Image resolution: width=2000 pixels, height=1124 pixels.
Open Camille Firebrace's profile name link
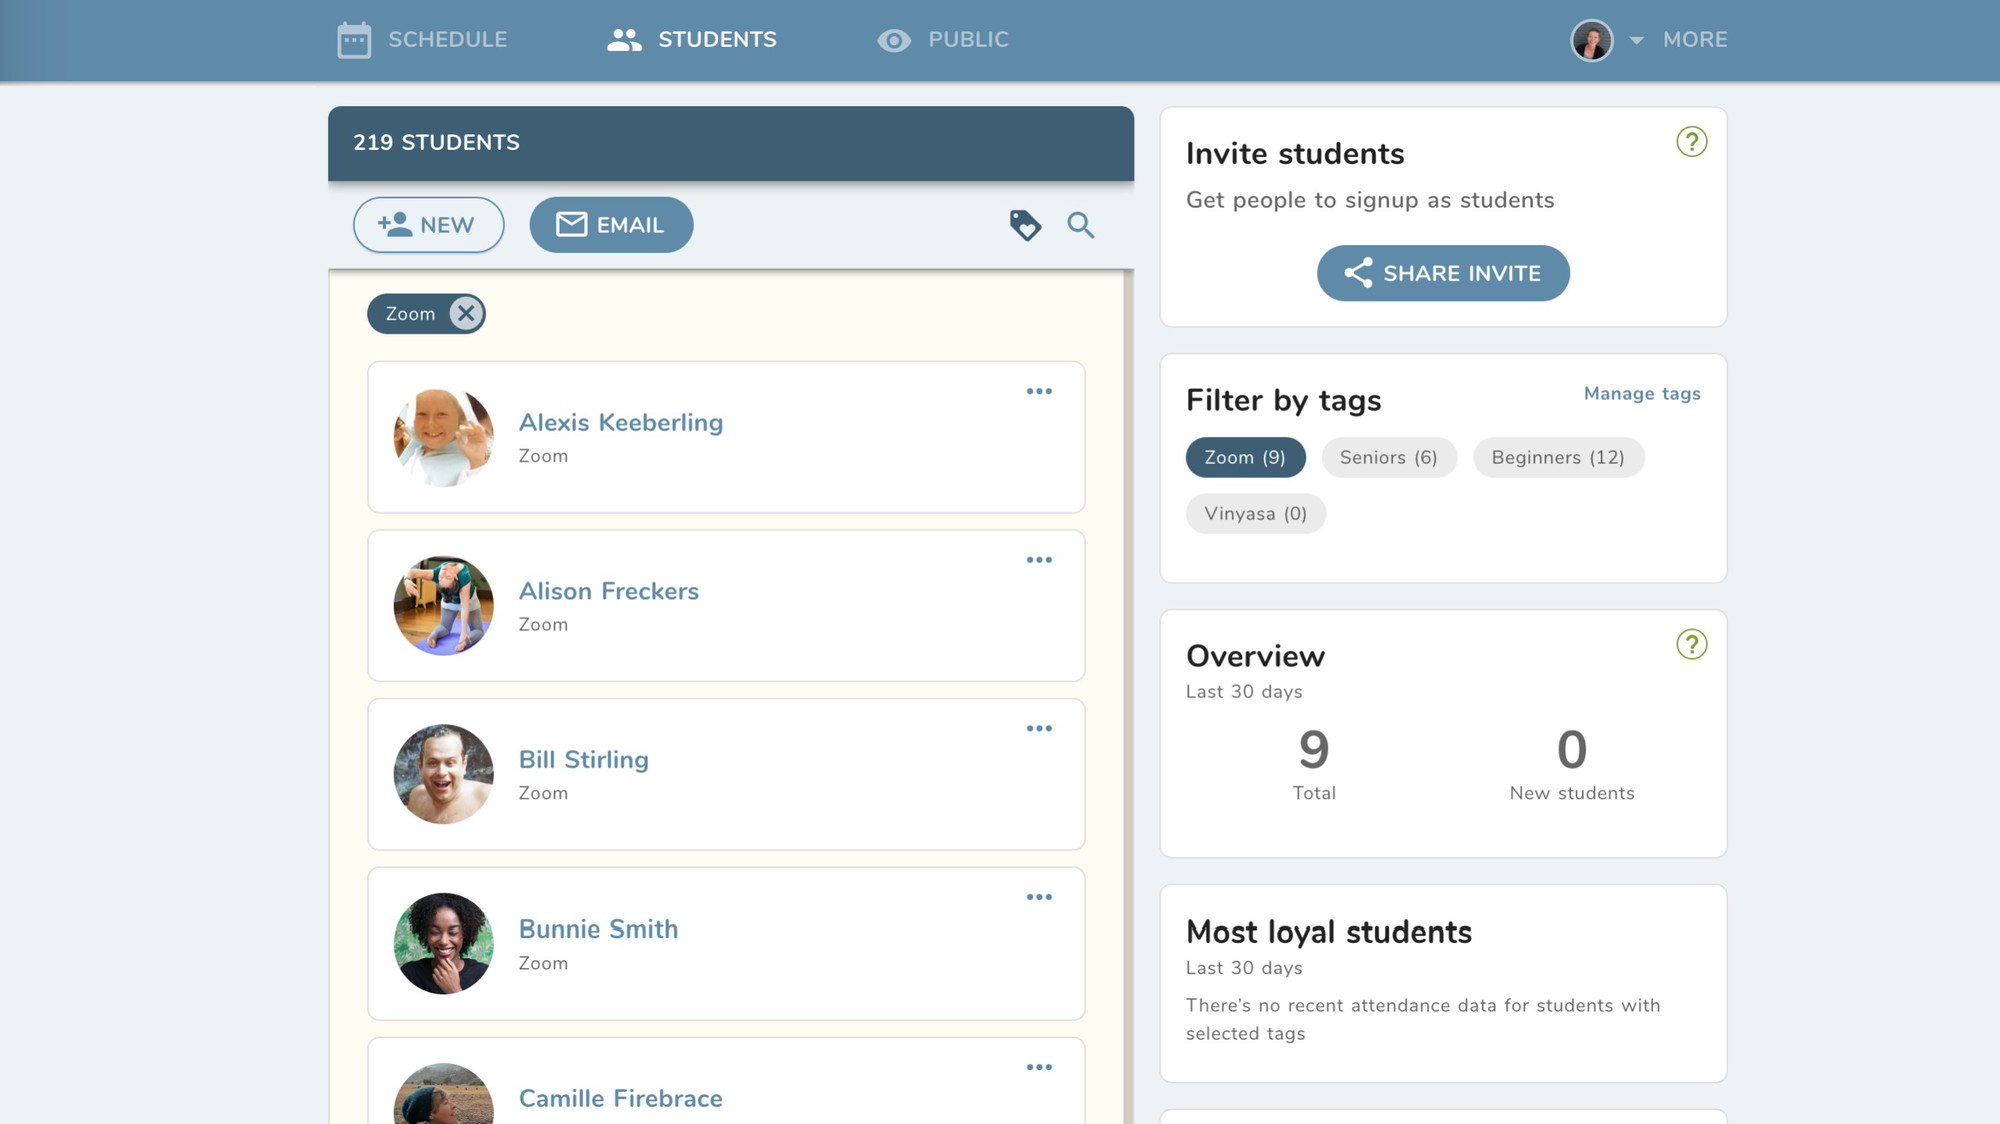[x=620, y=1098]
